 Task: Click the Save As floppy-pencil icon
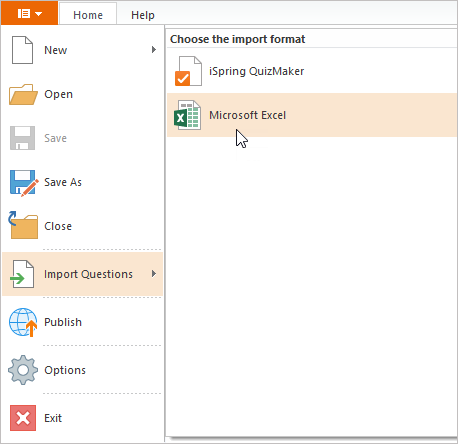[24, 183]
